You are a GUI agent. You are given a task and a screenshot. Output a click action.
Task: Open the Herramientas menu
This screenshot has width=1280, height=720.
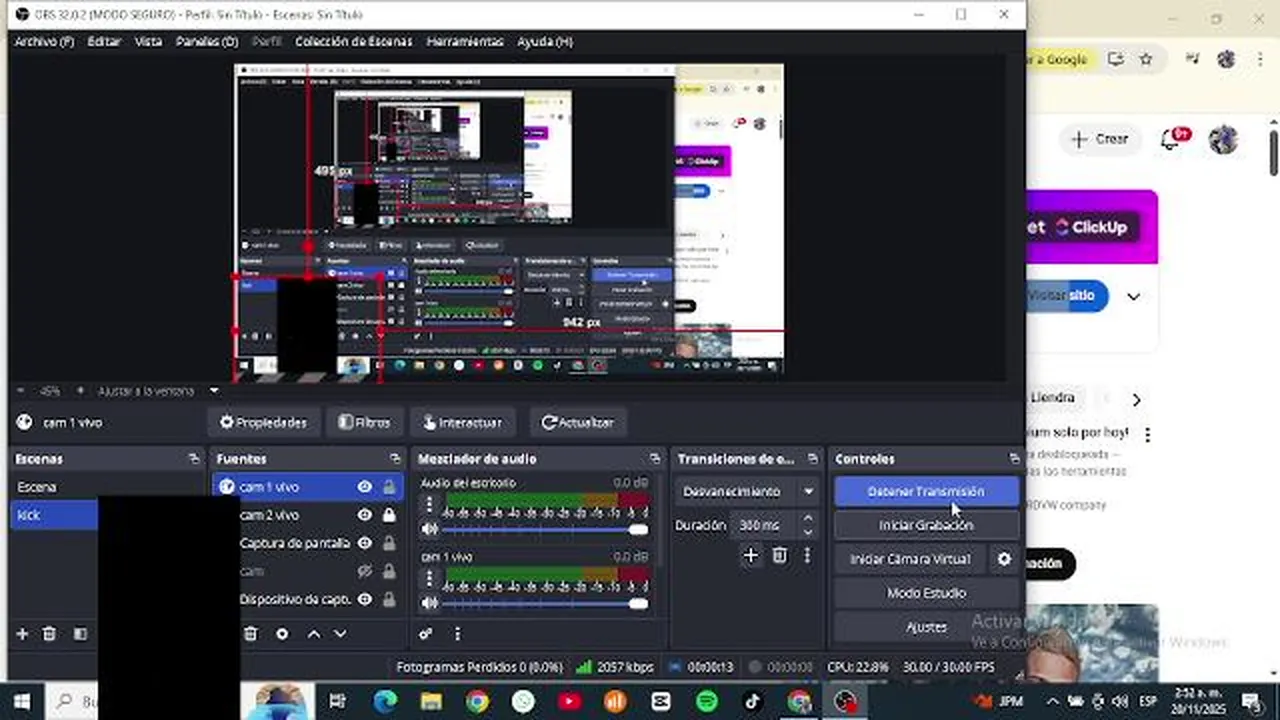465,42
